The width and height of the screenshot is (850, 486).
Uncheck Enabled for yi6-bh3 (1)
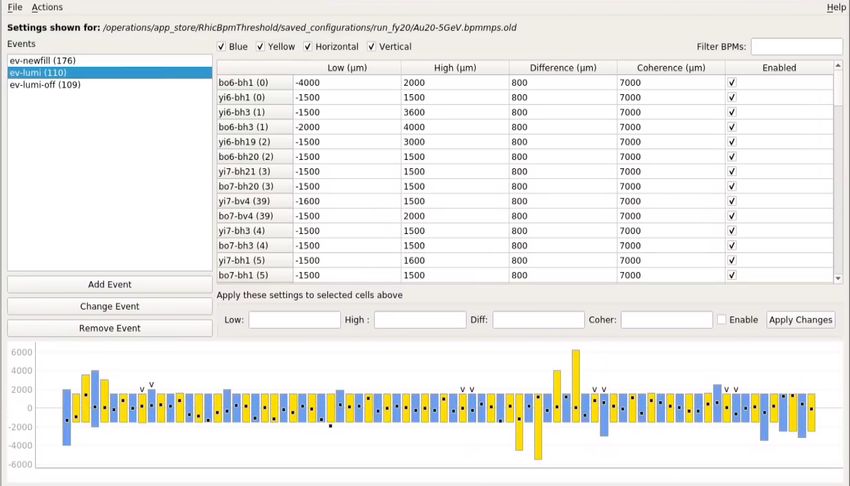(732, 112)
